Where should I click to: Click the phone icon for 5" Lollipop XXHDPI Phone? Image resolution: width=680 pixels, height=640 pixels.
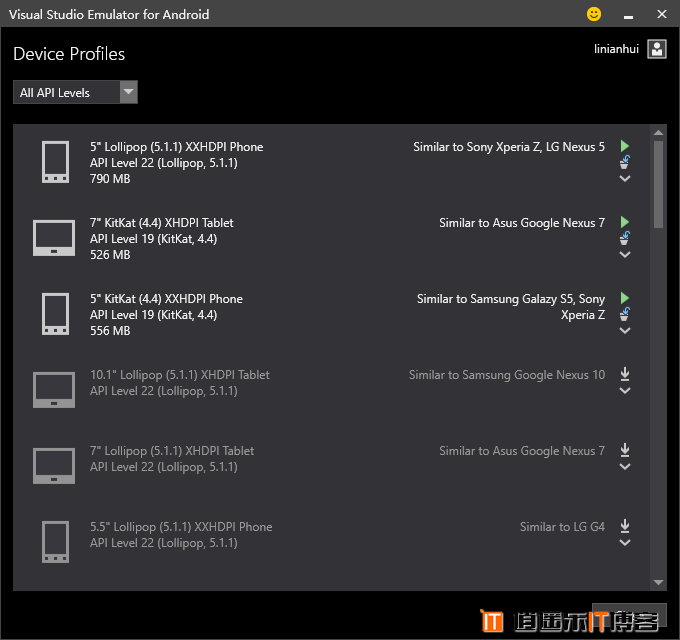(x=55, y=162)
